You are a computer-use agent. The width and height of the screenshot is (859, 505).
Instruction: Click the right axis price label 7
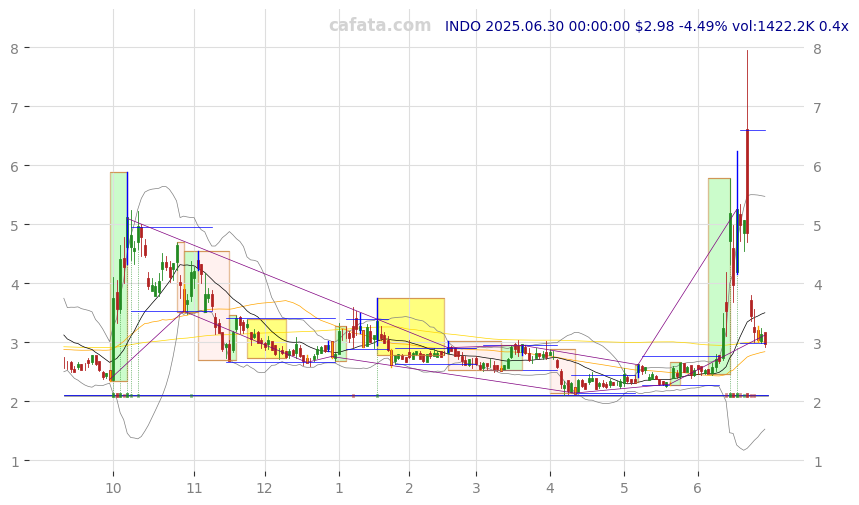(817, 107)
